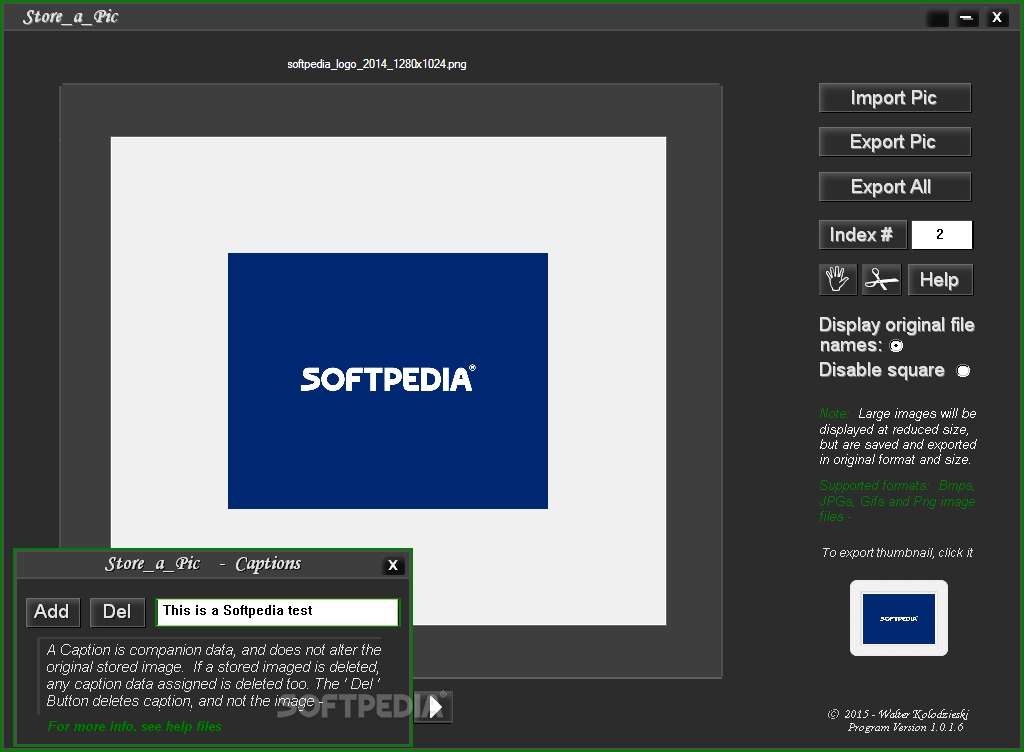Close the main Store_a_Pic window
The width and height of the screenshot is (1024, 752).
(997, 18)
